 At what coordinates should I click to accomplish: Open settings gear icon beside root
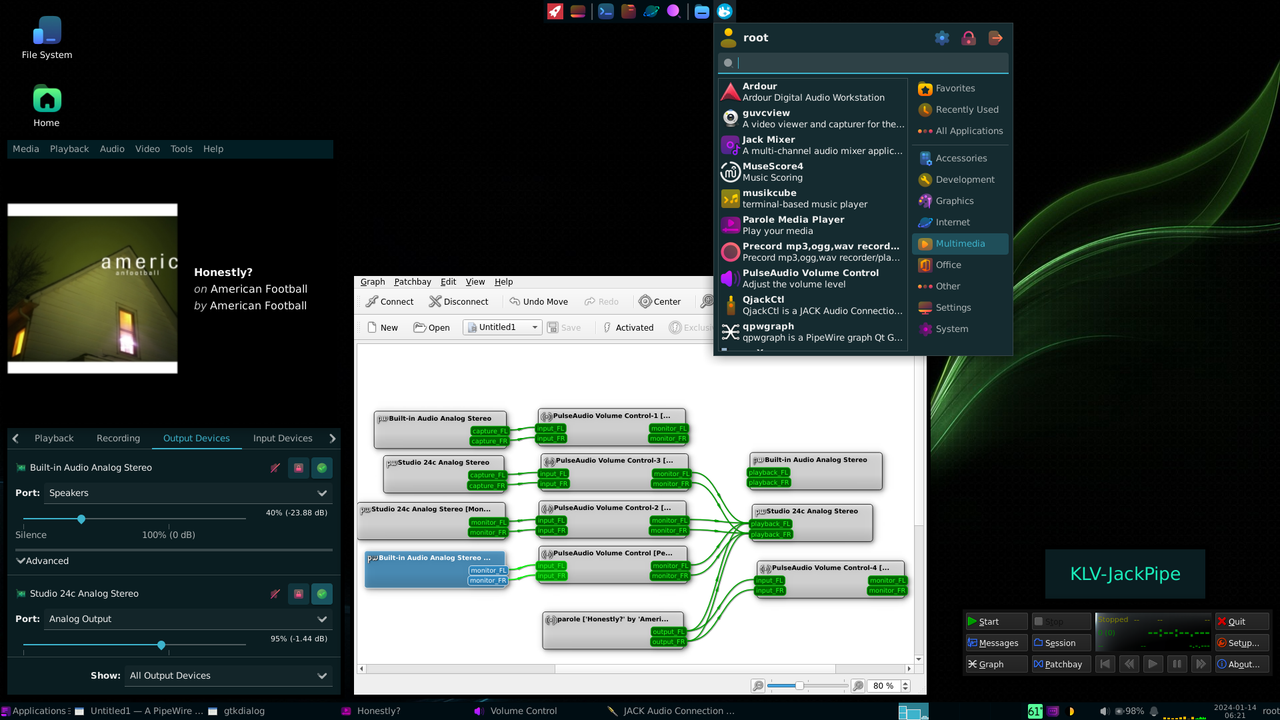pyautogui.click(x=942, y=38)
